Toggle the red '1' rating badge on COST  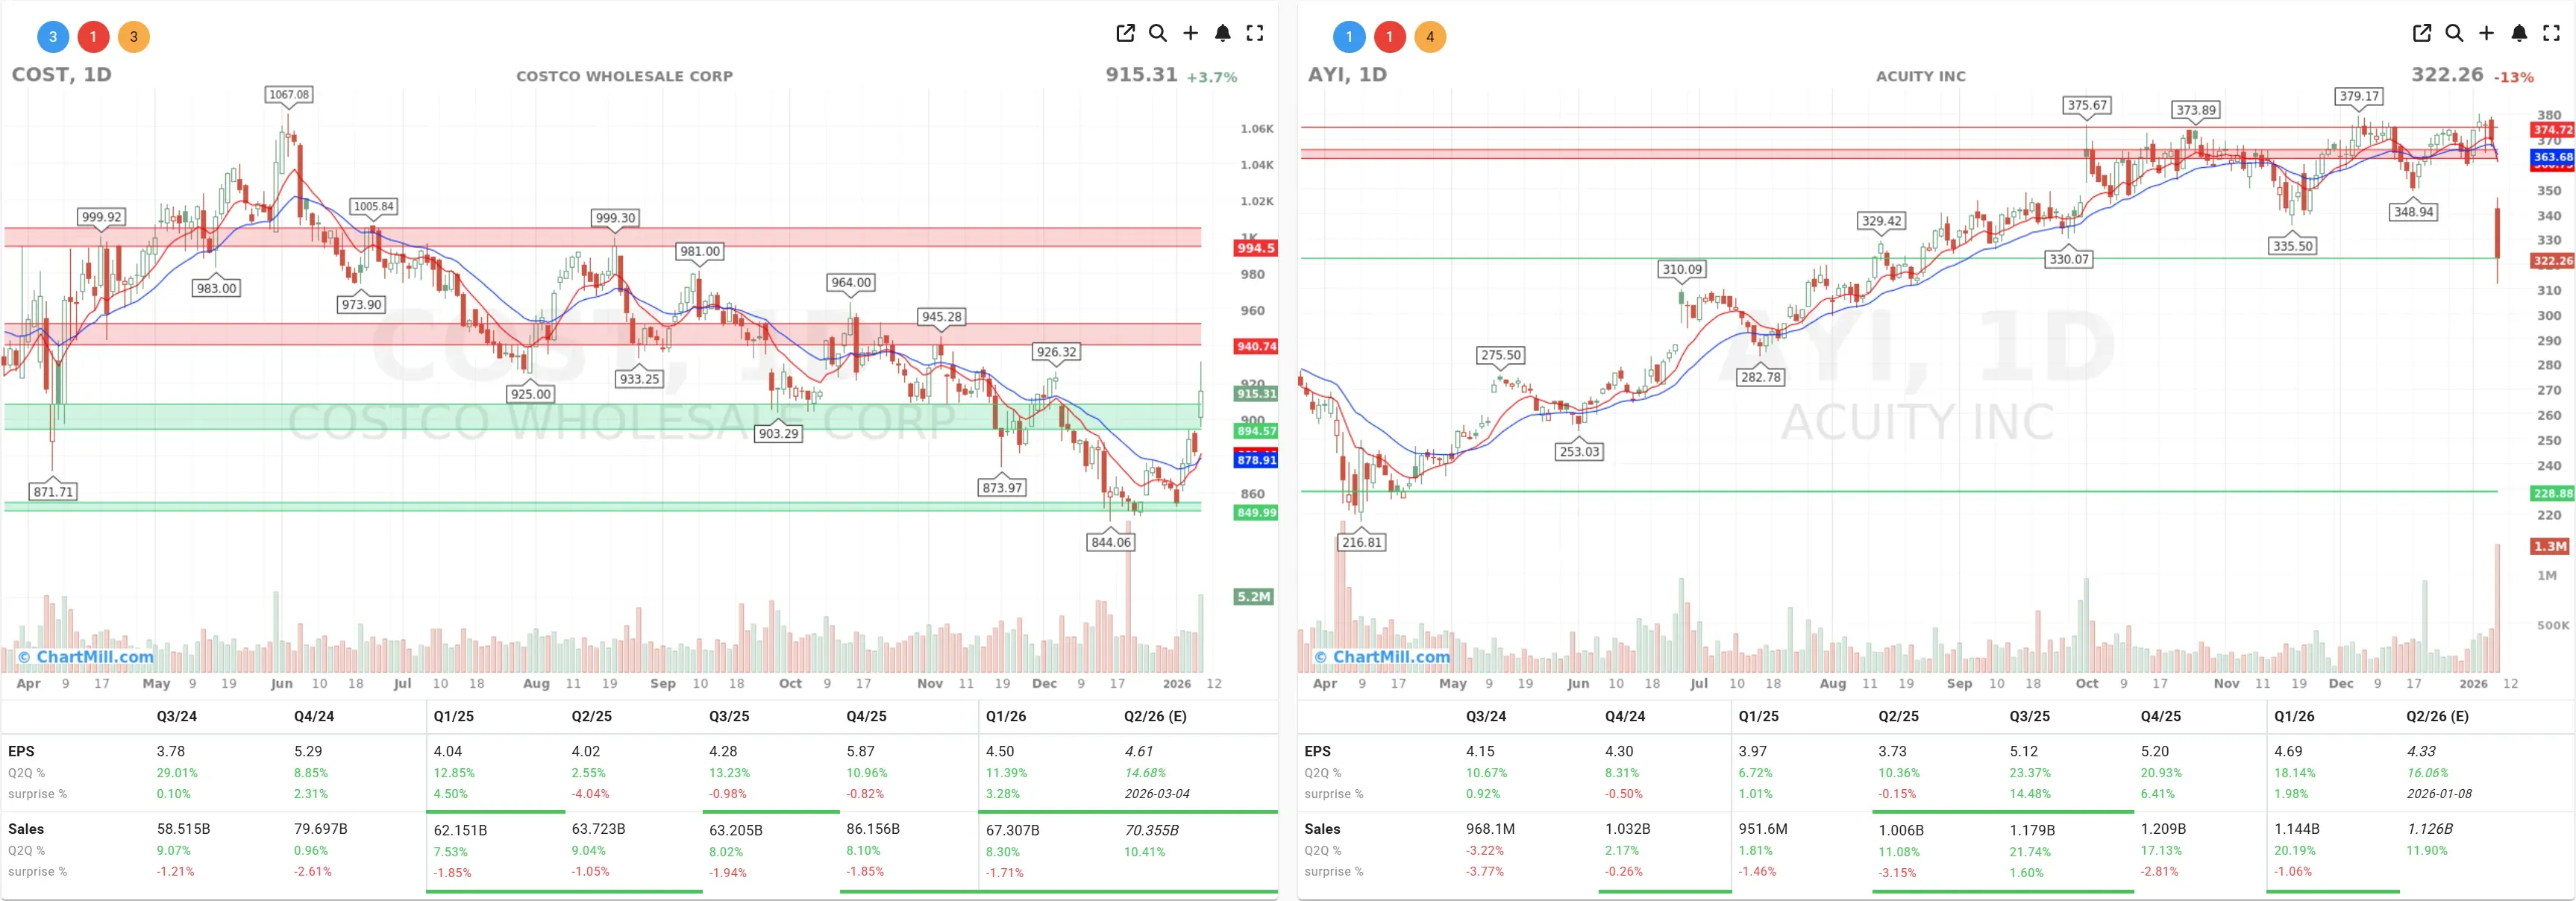point(93,36)
